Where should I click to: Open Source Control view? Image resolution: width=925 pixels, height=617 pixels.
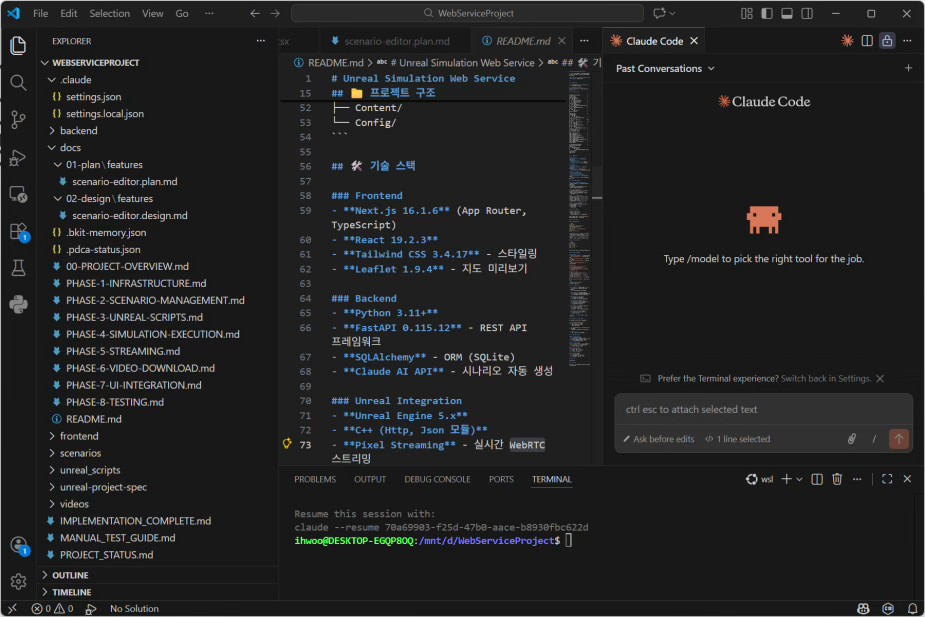pos(18,120)
